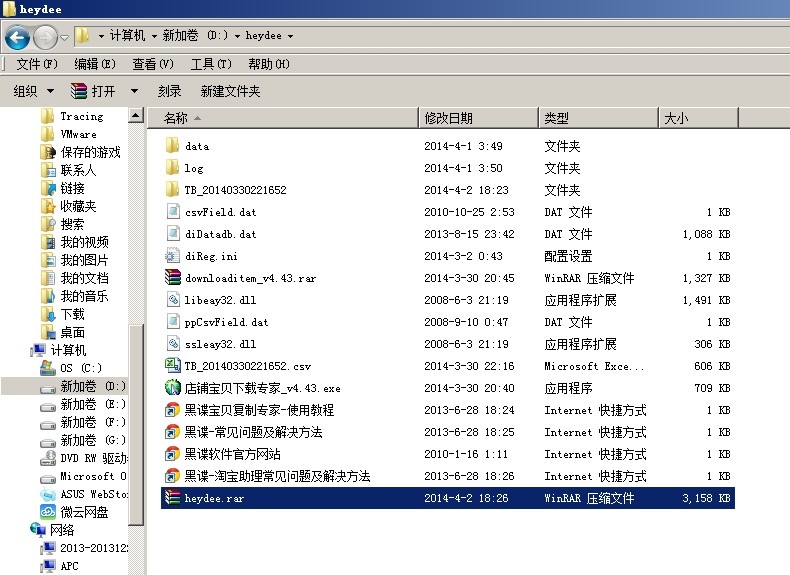
Task: Sort files by the 类型 column header
Action: click(x=599, y=118)
